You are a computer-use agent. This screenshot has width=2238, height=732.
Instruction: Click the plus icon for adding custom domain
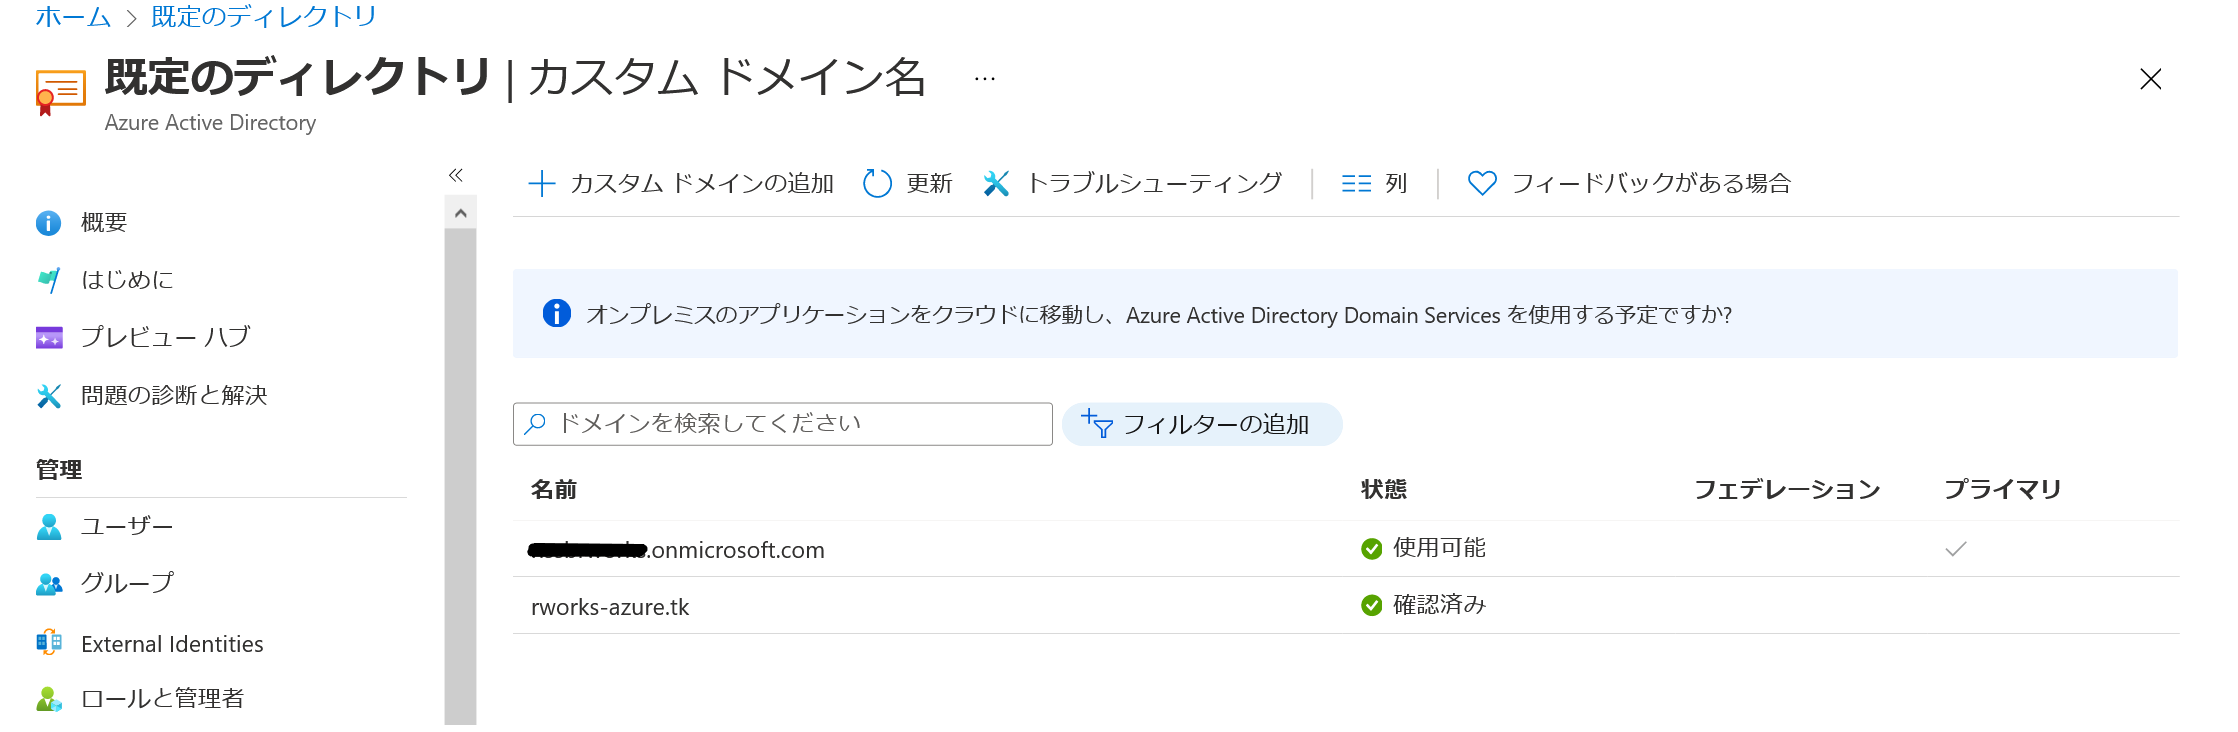tap(541, 183)
